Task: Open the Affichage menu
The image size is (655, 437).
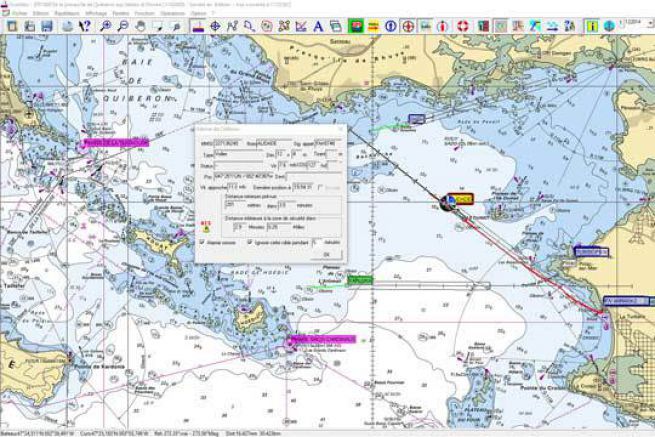Action: [x=96, y=13]
